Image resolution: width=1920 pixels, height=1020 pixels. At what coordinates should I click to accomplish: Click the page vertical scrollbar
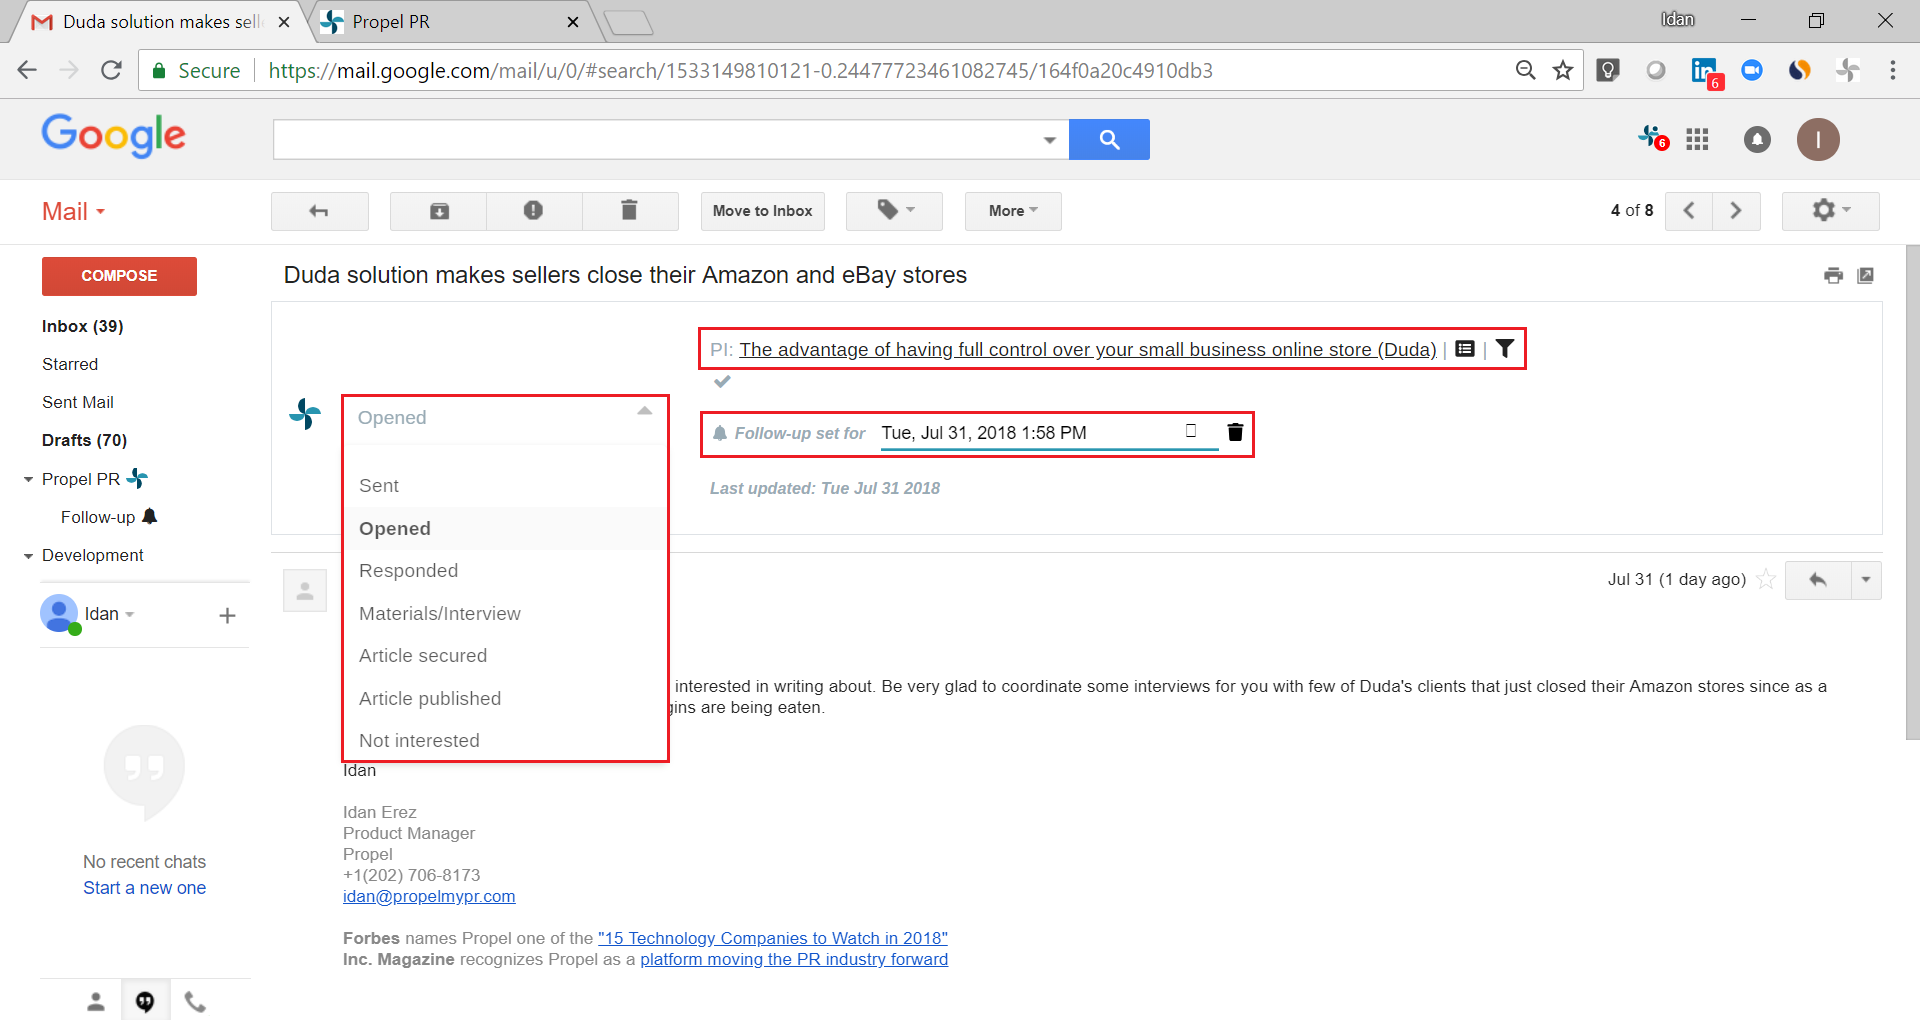coord(1912,492)
